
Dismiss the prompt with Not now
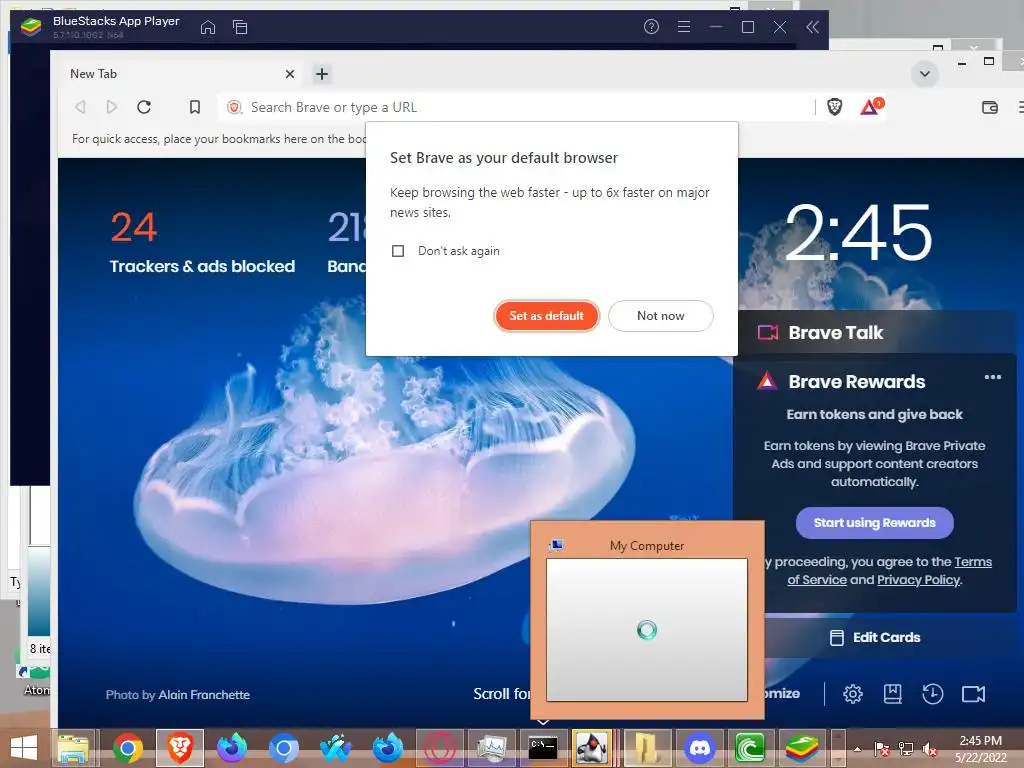point(660,316)
